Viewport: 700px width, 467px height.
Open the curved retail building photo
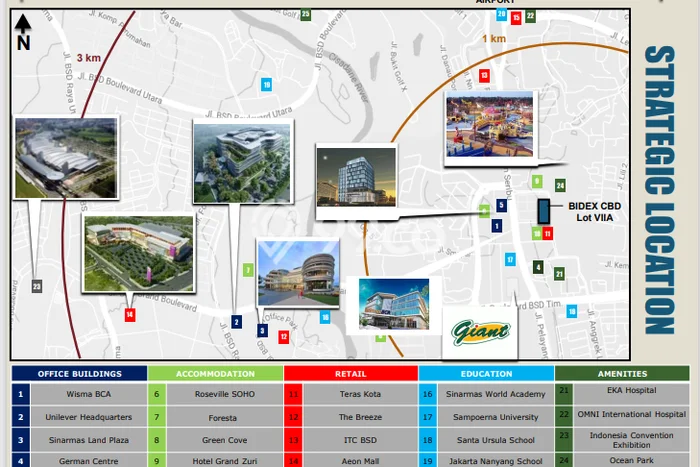coord(298,274)
